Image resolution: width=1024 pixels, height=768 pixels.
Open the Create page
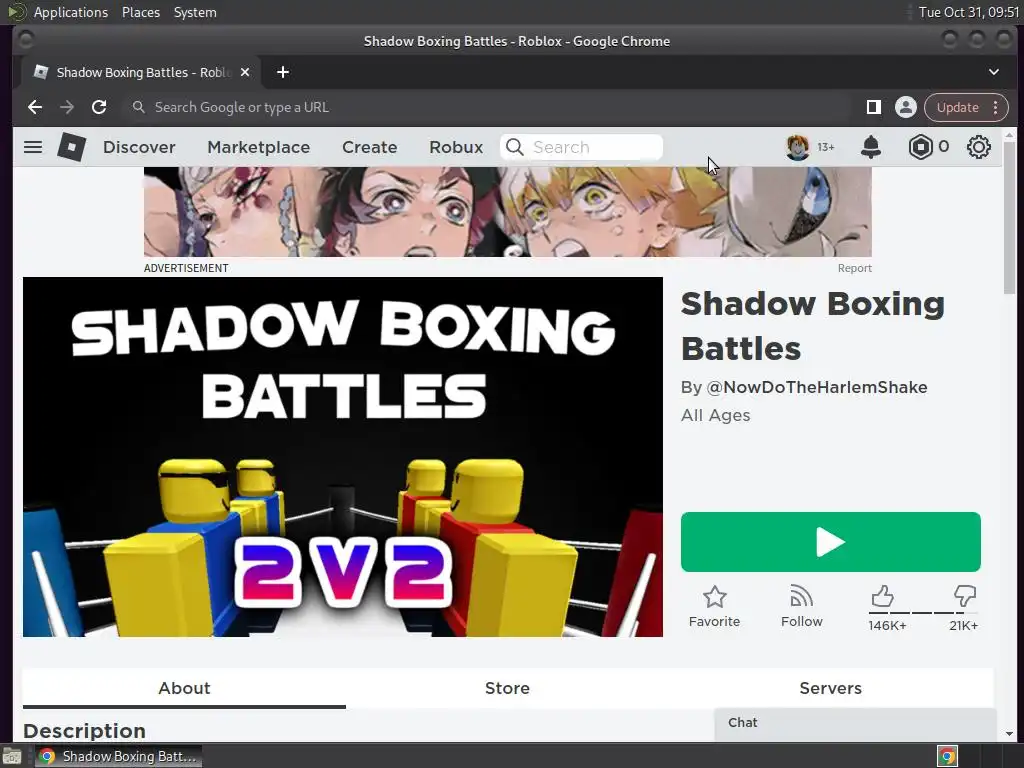[370, 147]
